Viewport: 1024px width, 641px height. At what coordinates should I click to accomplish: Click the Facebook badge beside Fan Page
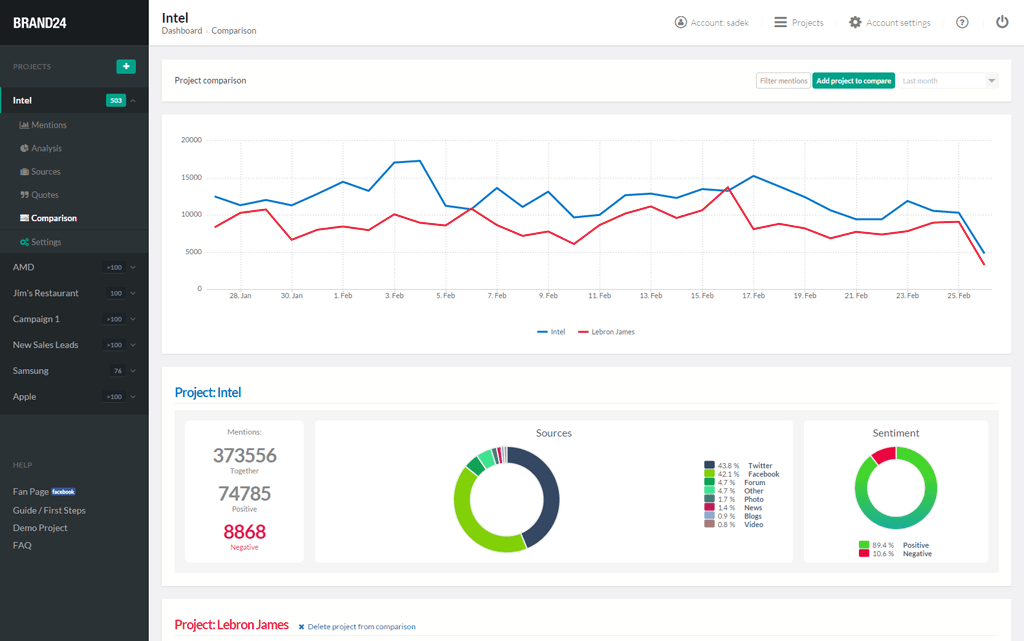tap(64, 492)
